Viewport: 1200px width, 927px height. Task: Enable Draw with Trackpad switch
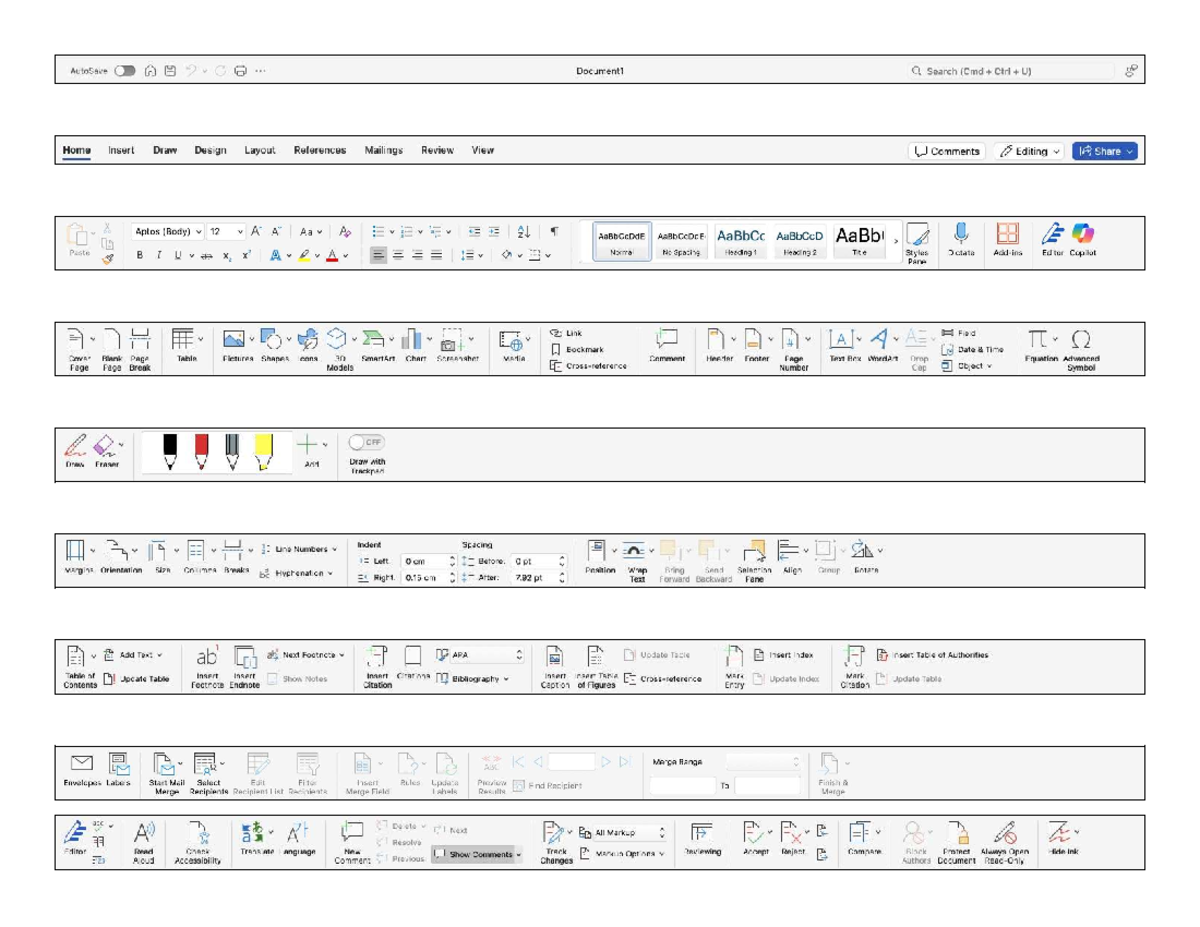[x=367, y=442]
